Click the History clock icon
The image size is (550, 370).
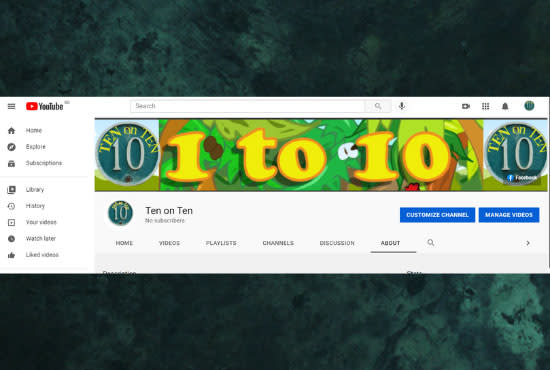[x=11, y=206]
